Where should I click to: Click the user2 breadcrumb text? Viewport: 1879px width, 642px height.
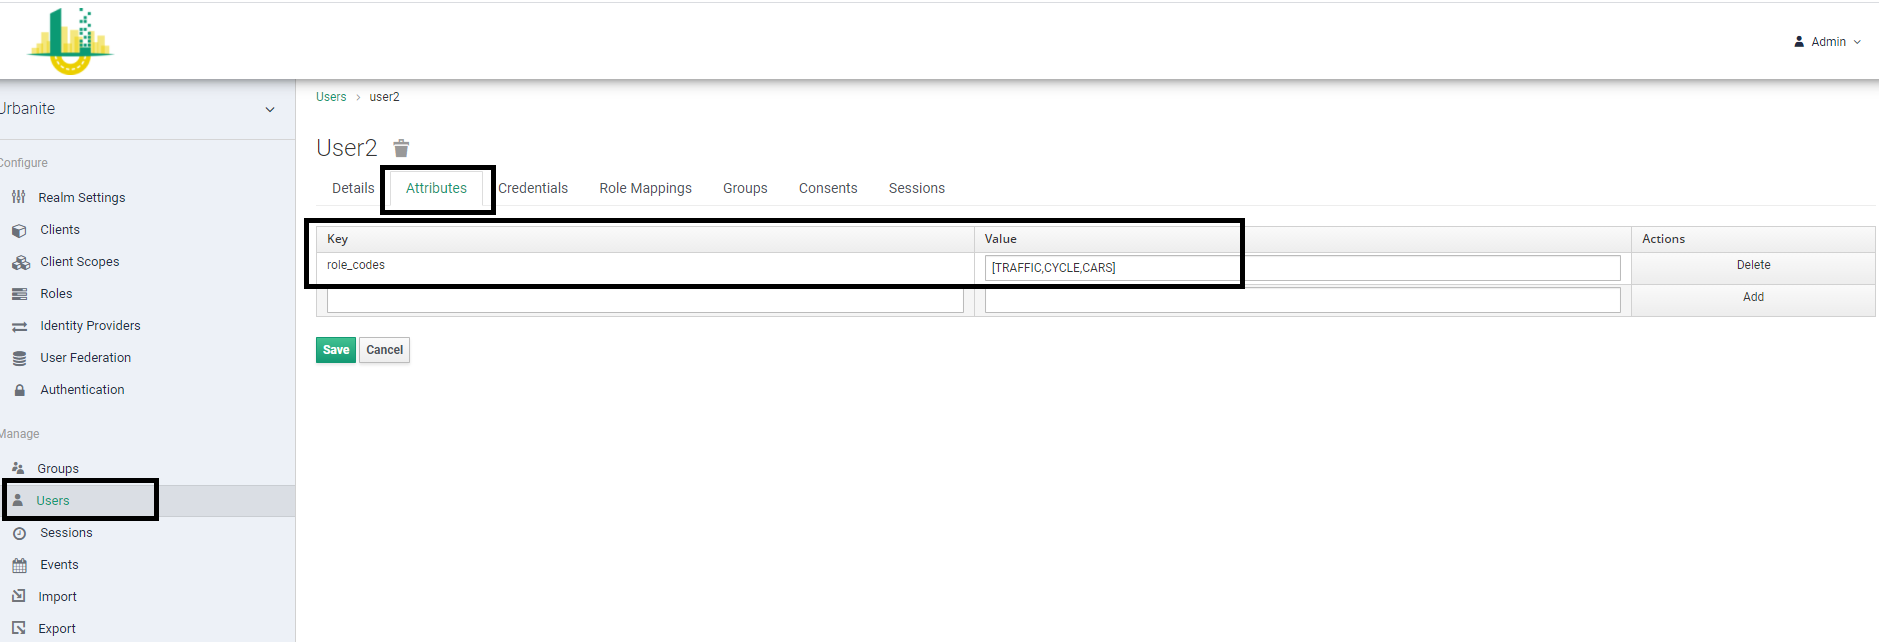coord(384,97)
